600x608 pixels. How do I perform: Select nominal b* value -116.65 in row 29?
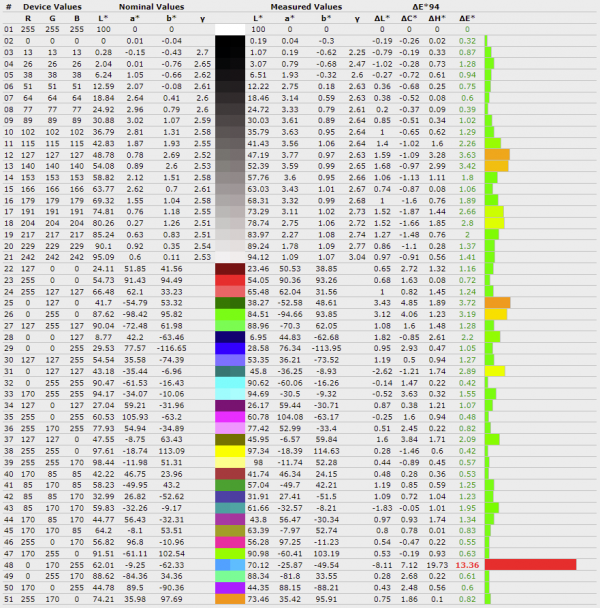click(x=171, y=348)
